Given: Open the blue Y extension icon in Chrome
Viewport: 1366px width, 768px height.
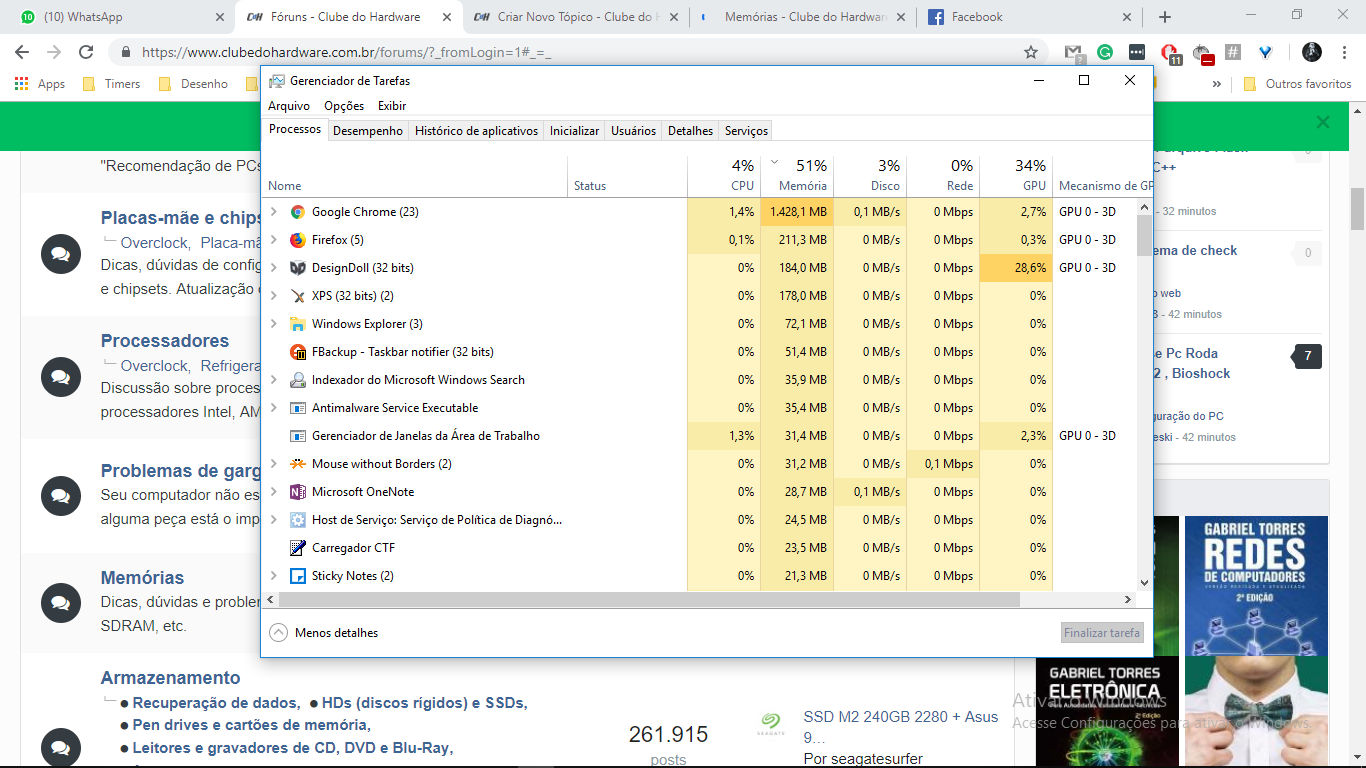Looking at the screenshot, I should [1265, 52].
